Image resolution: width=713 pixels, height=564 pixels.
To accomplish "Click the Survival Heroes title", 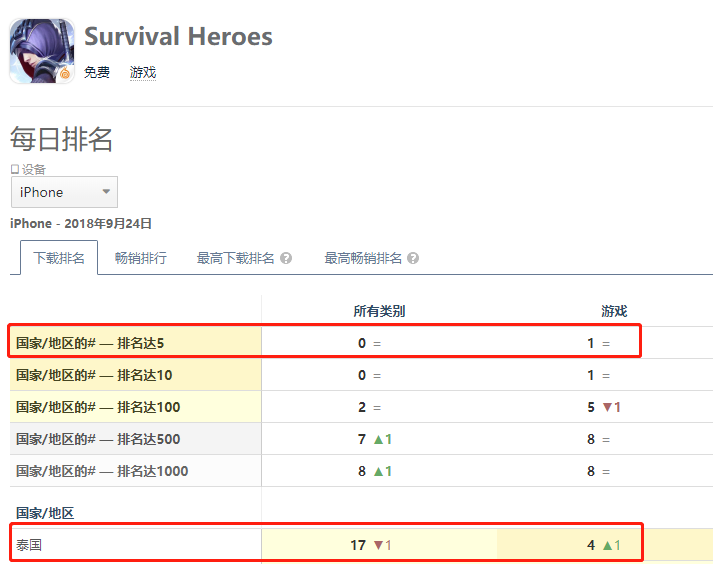I will coord(178,36).
